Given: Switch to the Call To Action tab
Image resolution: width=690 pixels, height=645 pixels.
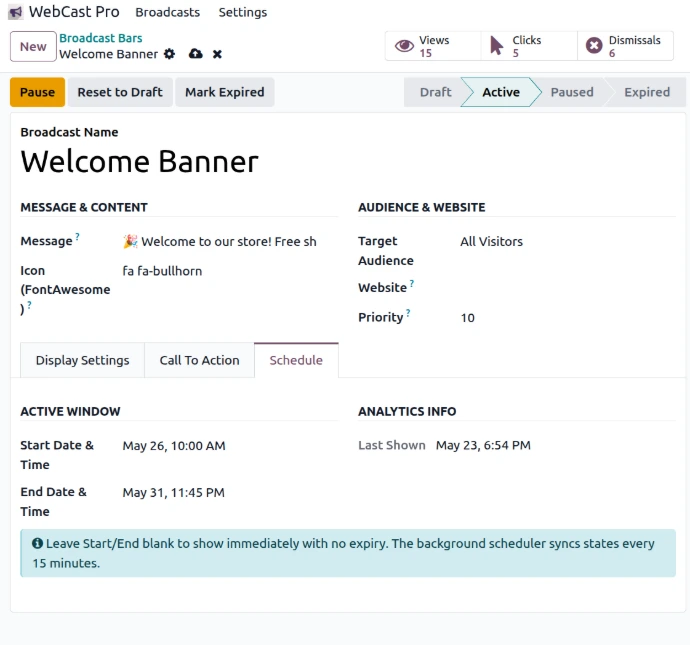Looking at the screenshot, I should (x=199, y=360).
